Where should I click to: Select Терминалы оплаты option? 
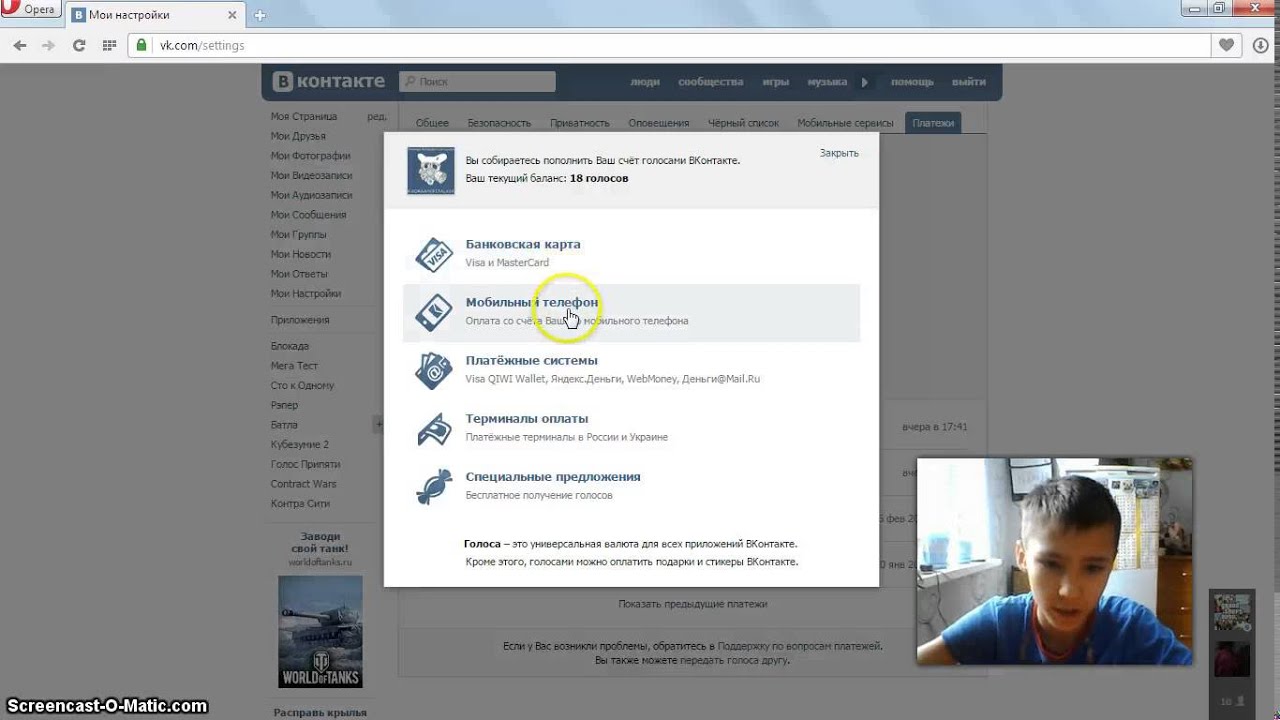[631, 429]
